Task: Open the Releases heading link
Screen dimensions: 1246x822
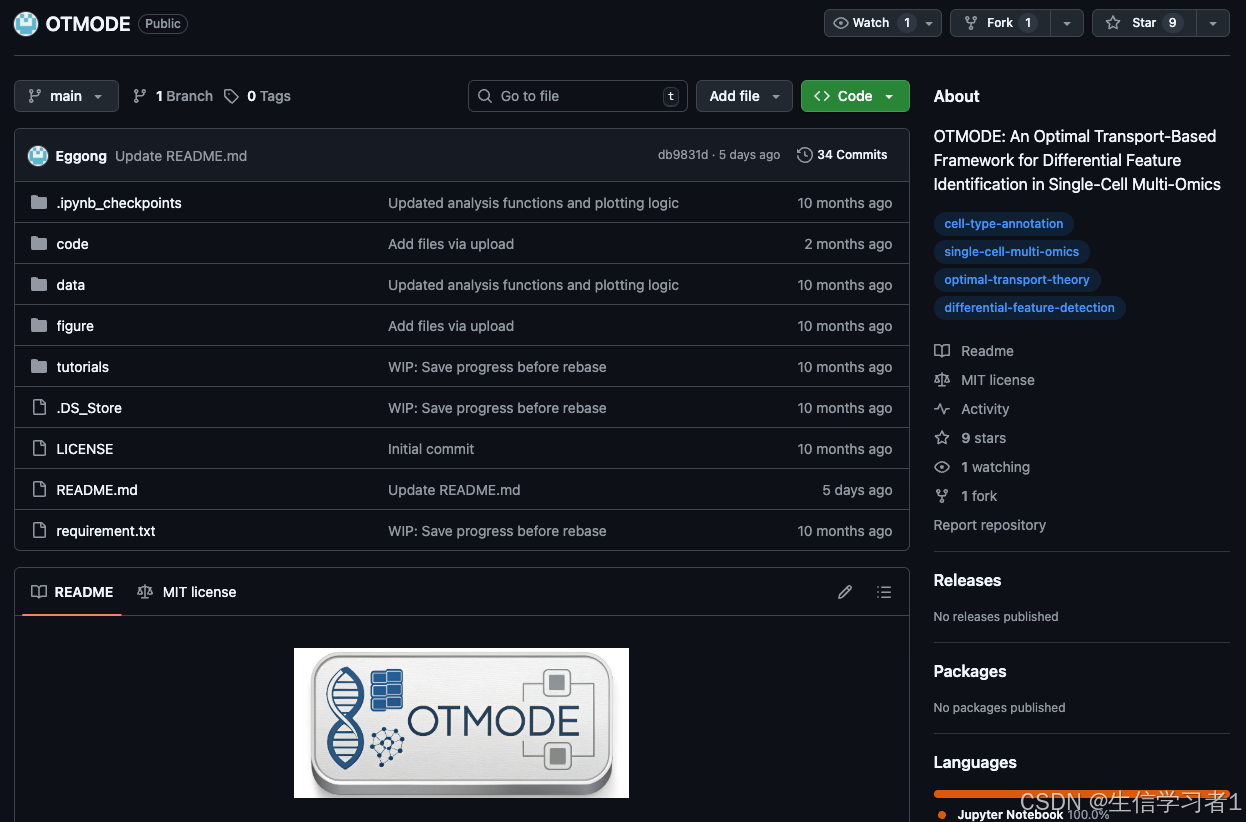Action: tap(967, 580)
